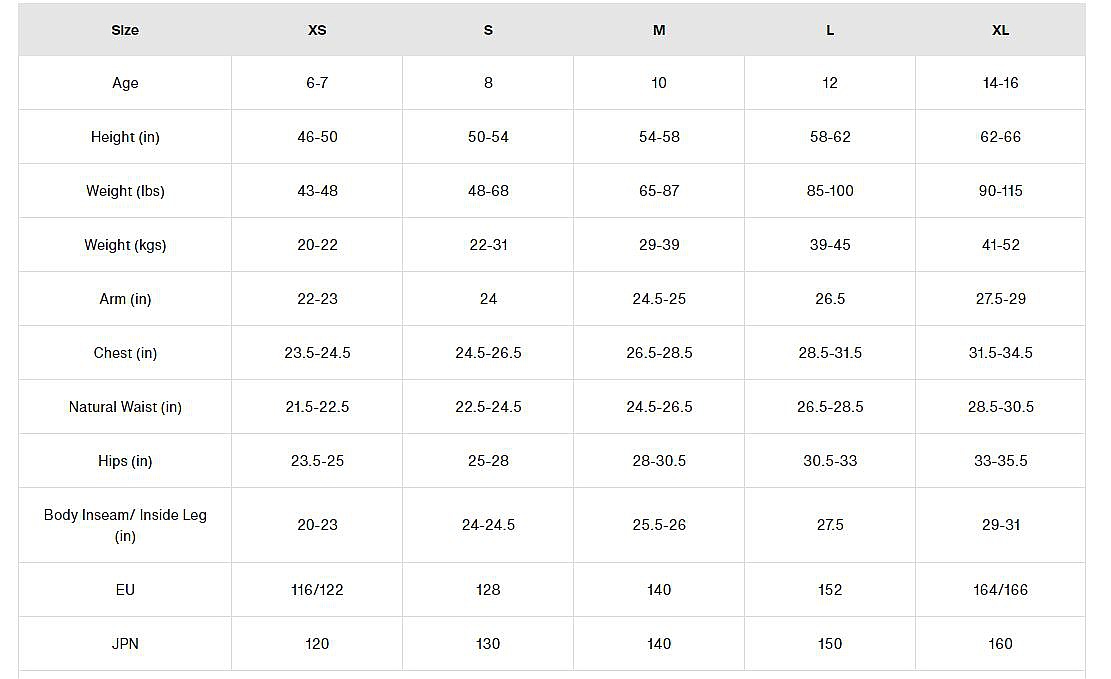Select the Body Inseam/ Inside Leg label

point(125,525)
